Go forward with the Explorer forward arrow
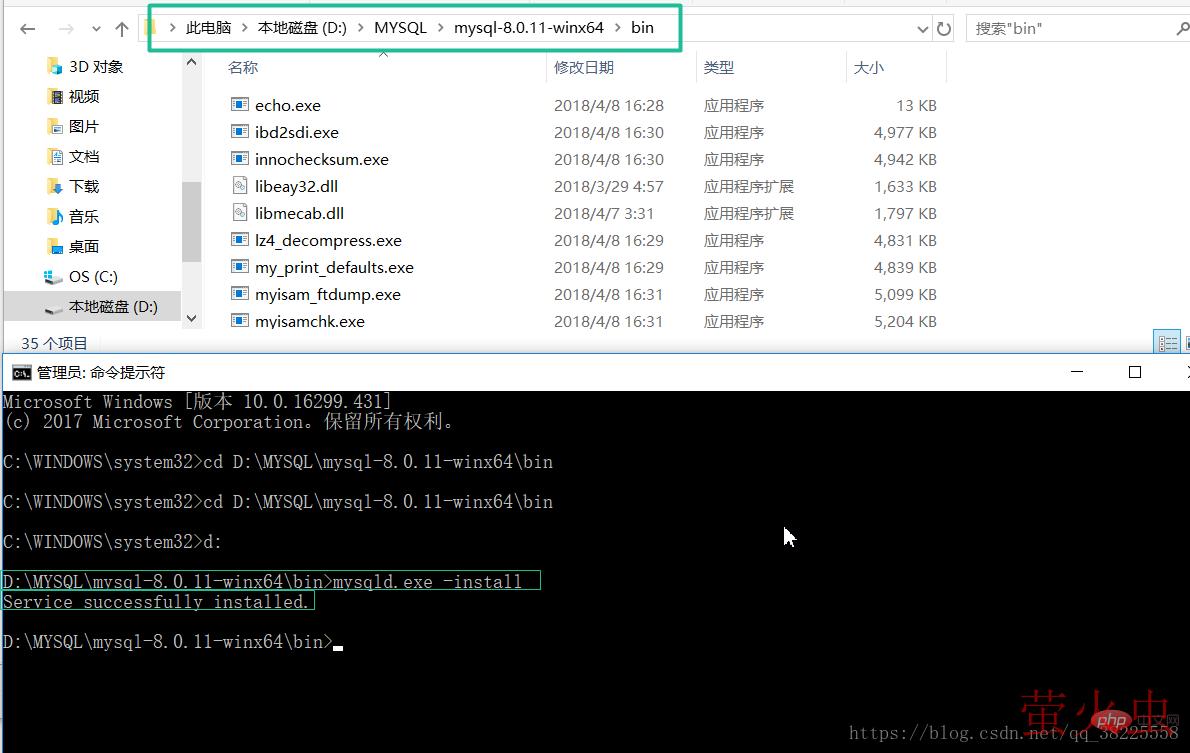1190x753 pixels. (66, 29)
